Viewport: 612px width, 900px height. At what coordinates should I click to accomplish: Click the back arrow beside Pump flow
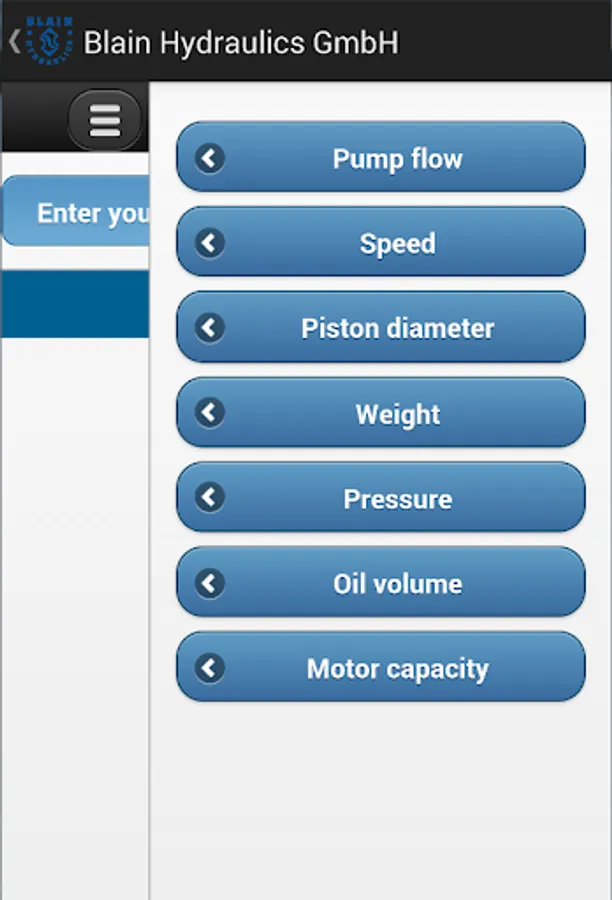coord(210,158)
